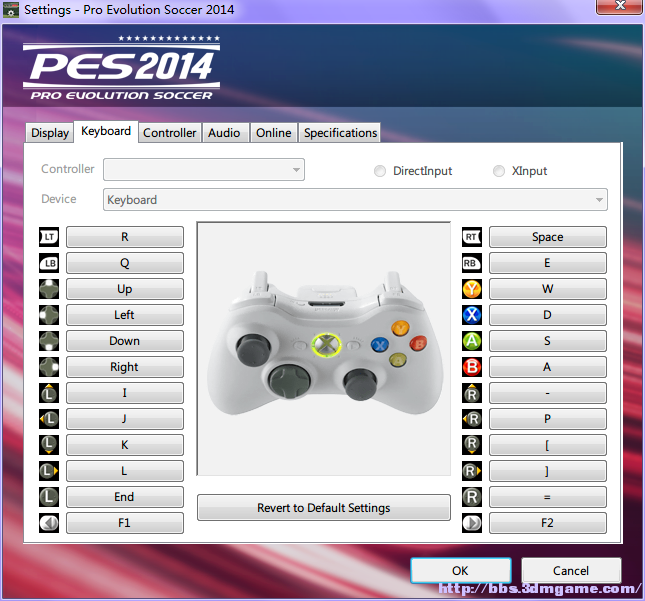Close the Settings window
Viewport: 645px width, 601px height.
pos(619,6)
